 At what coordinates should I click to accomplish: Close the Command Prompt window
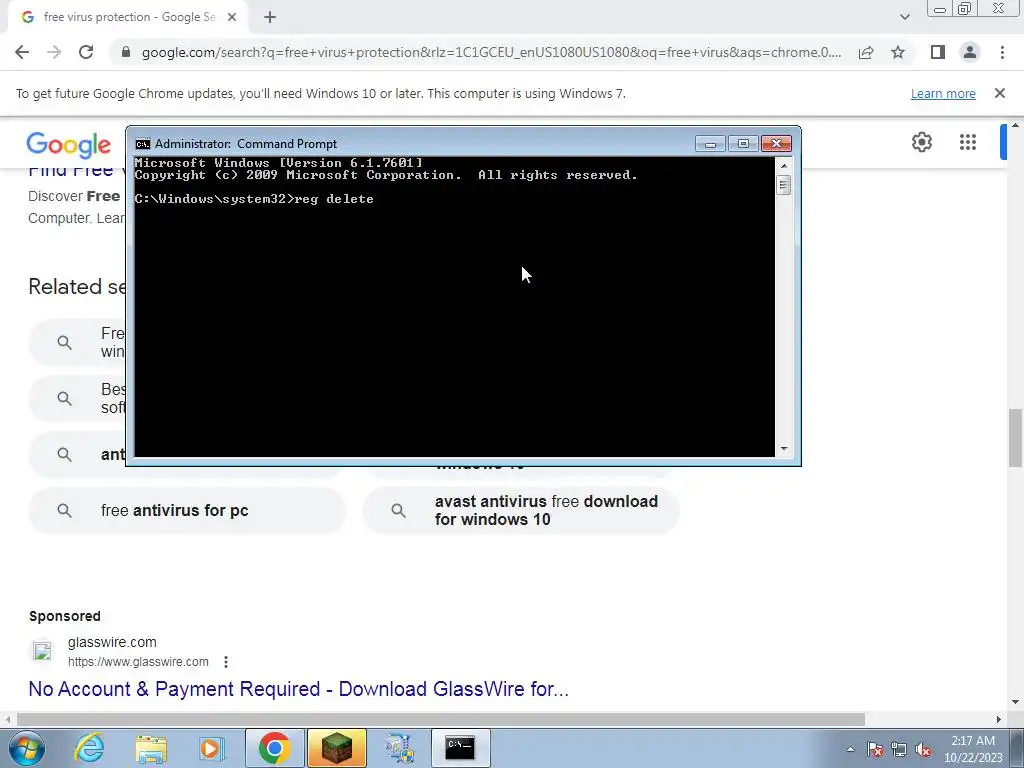coord(776,144)
